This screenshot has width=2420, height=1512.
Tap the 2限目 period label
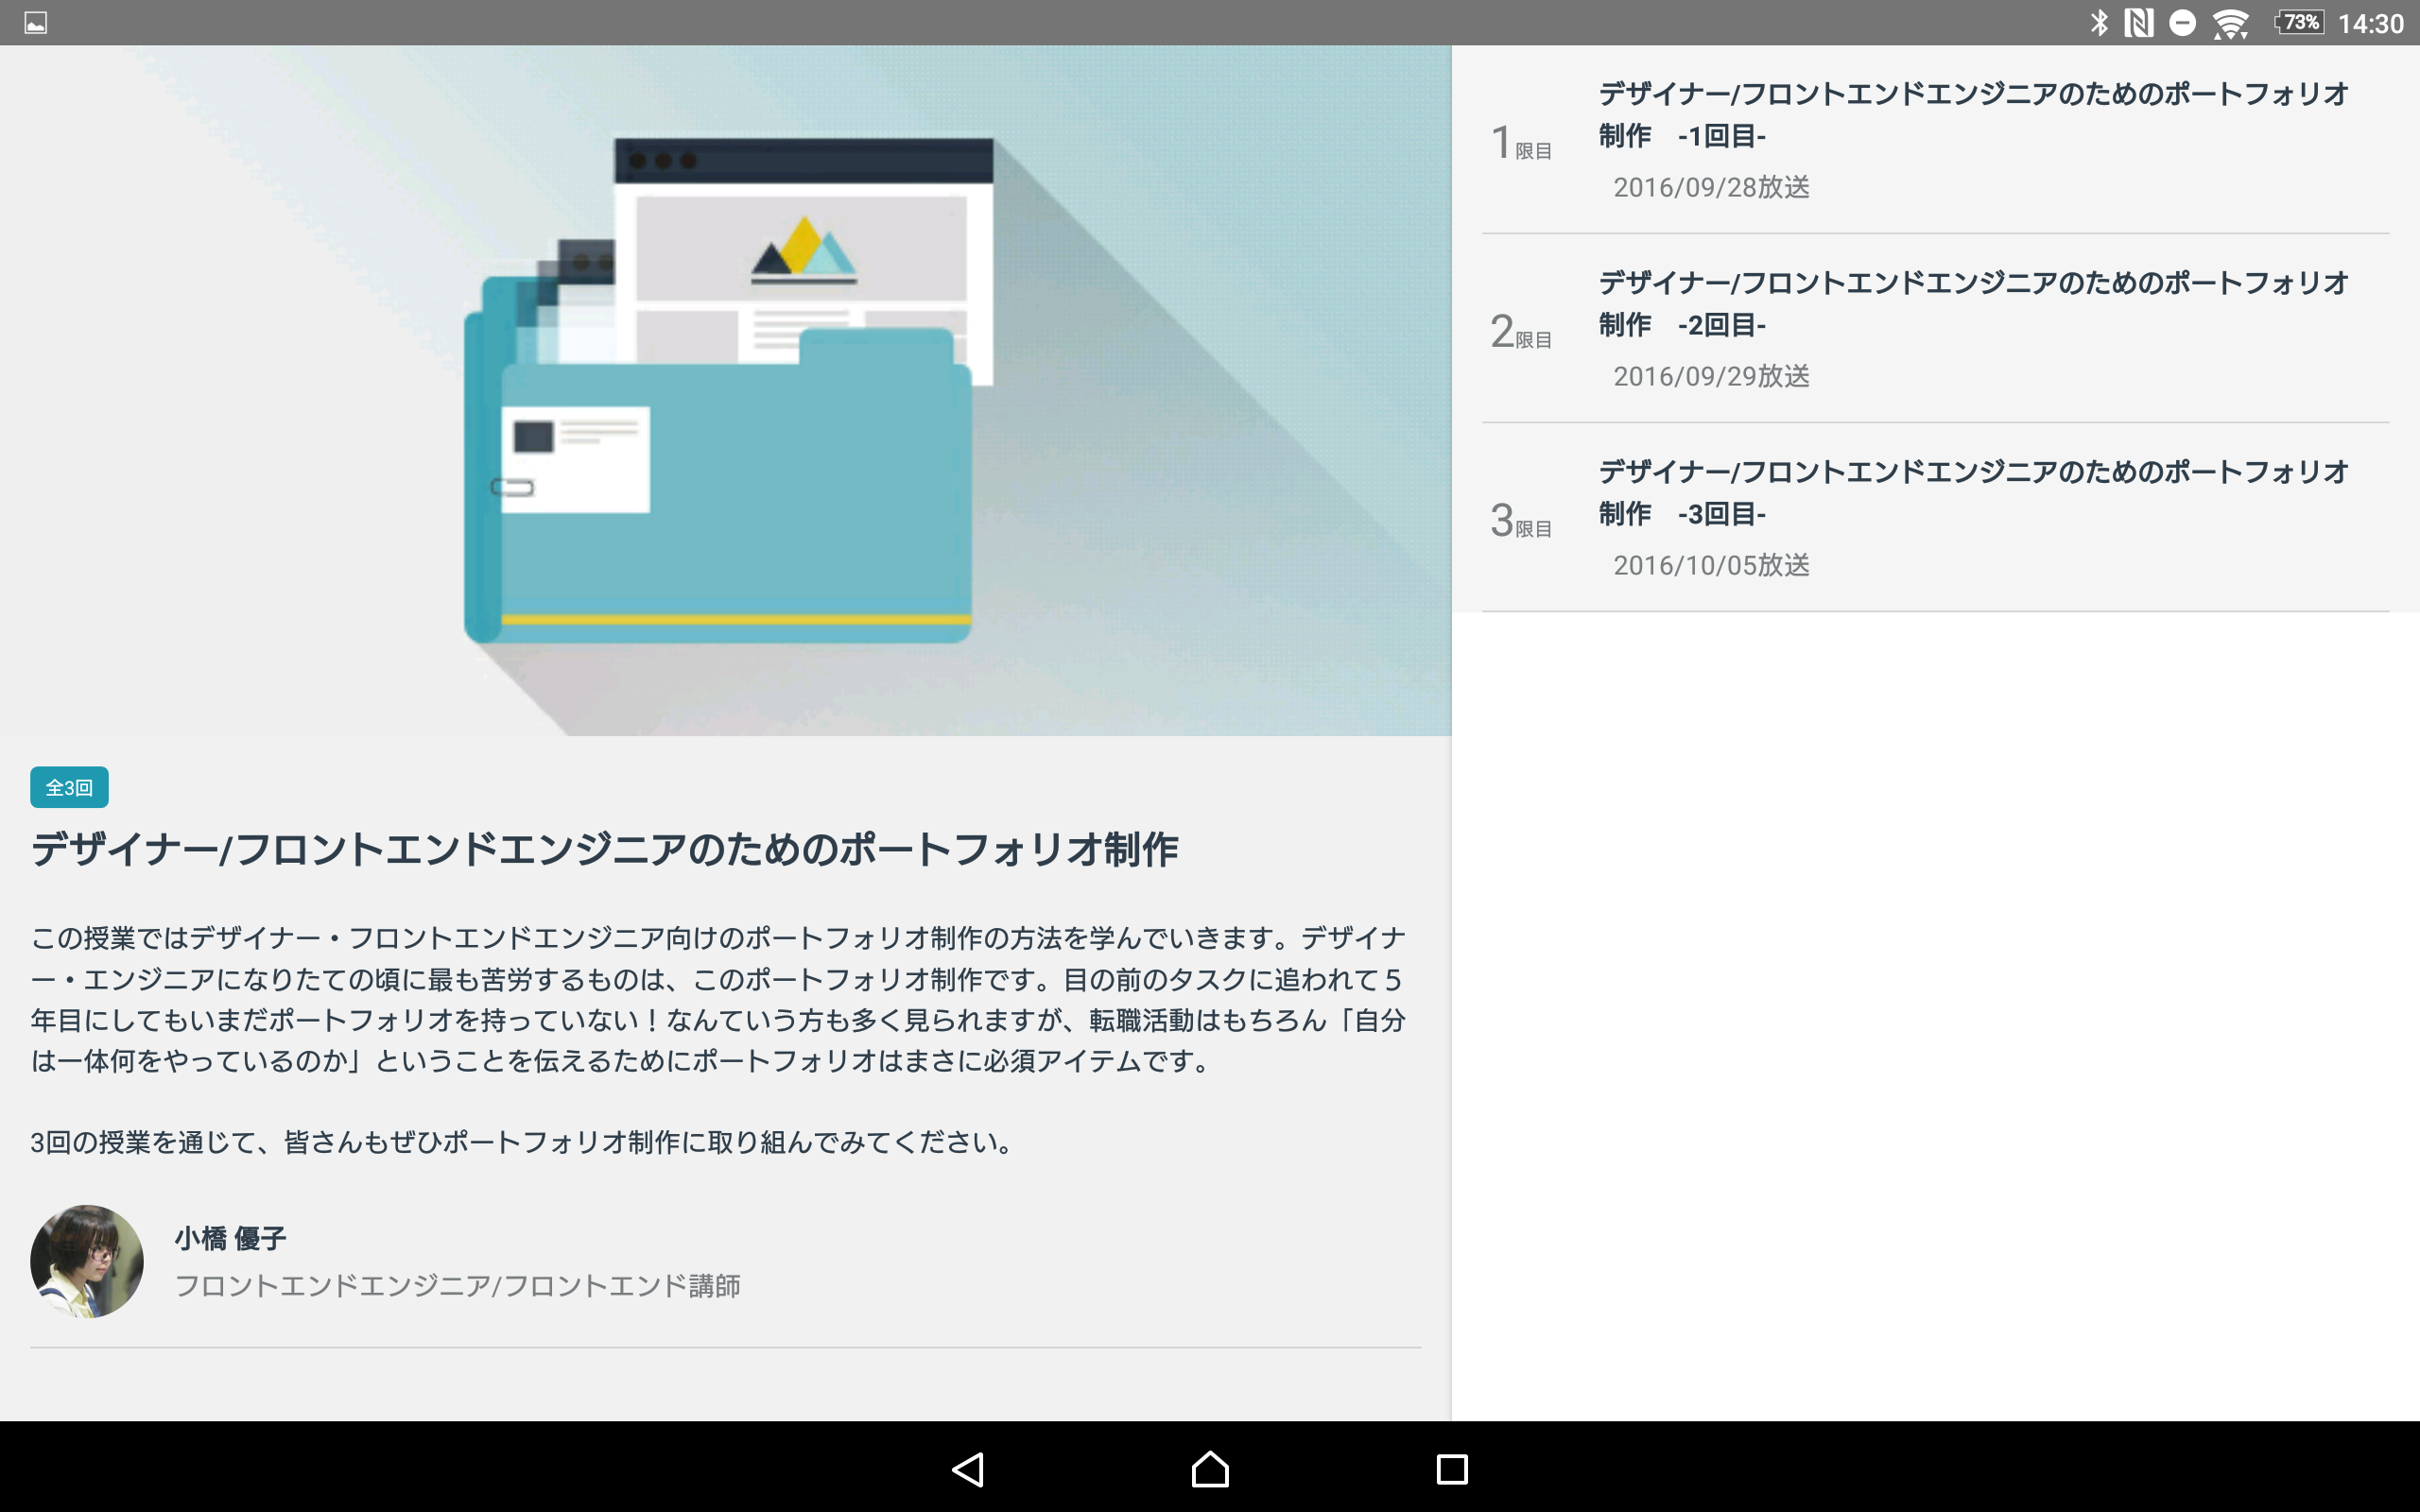click(x=1520, y=332)
